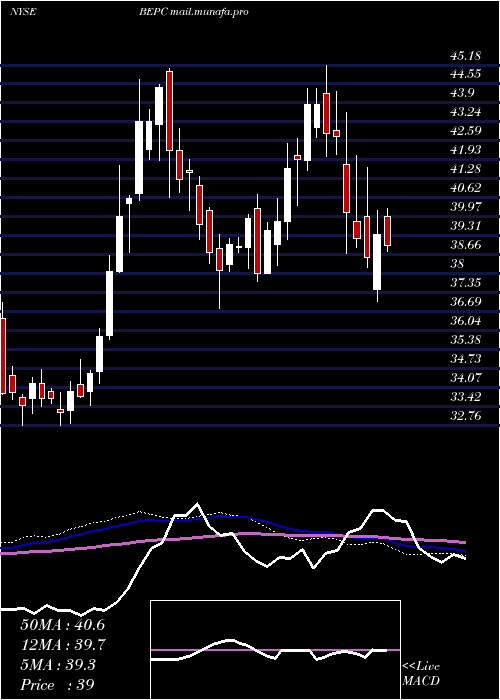The height and width of the screenshot is (700, 500).
Task: Click the NYSE exchange label
Action: [23, 12]
